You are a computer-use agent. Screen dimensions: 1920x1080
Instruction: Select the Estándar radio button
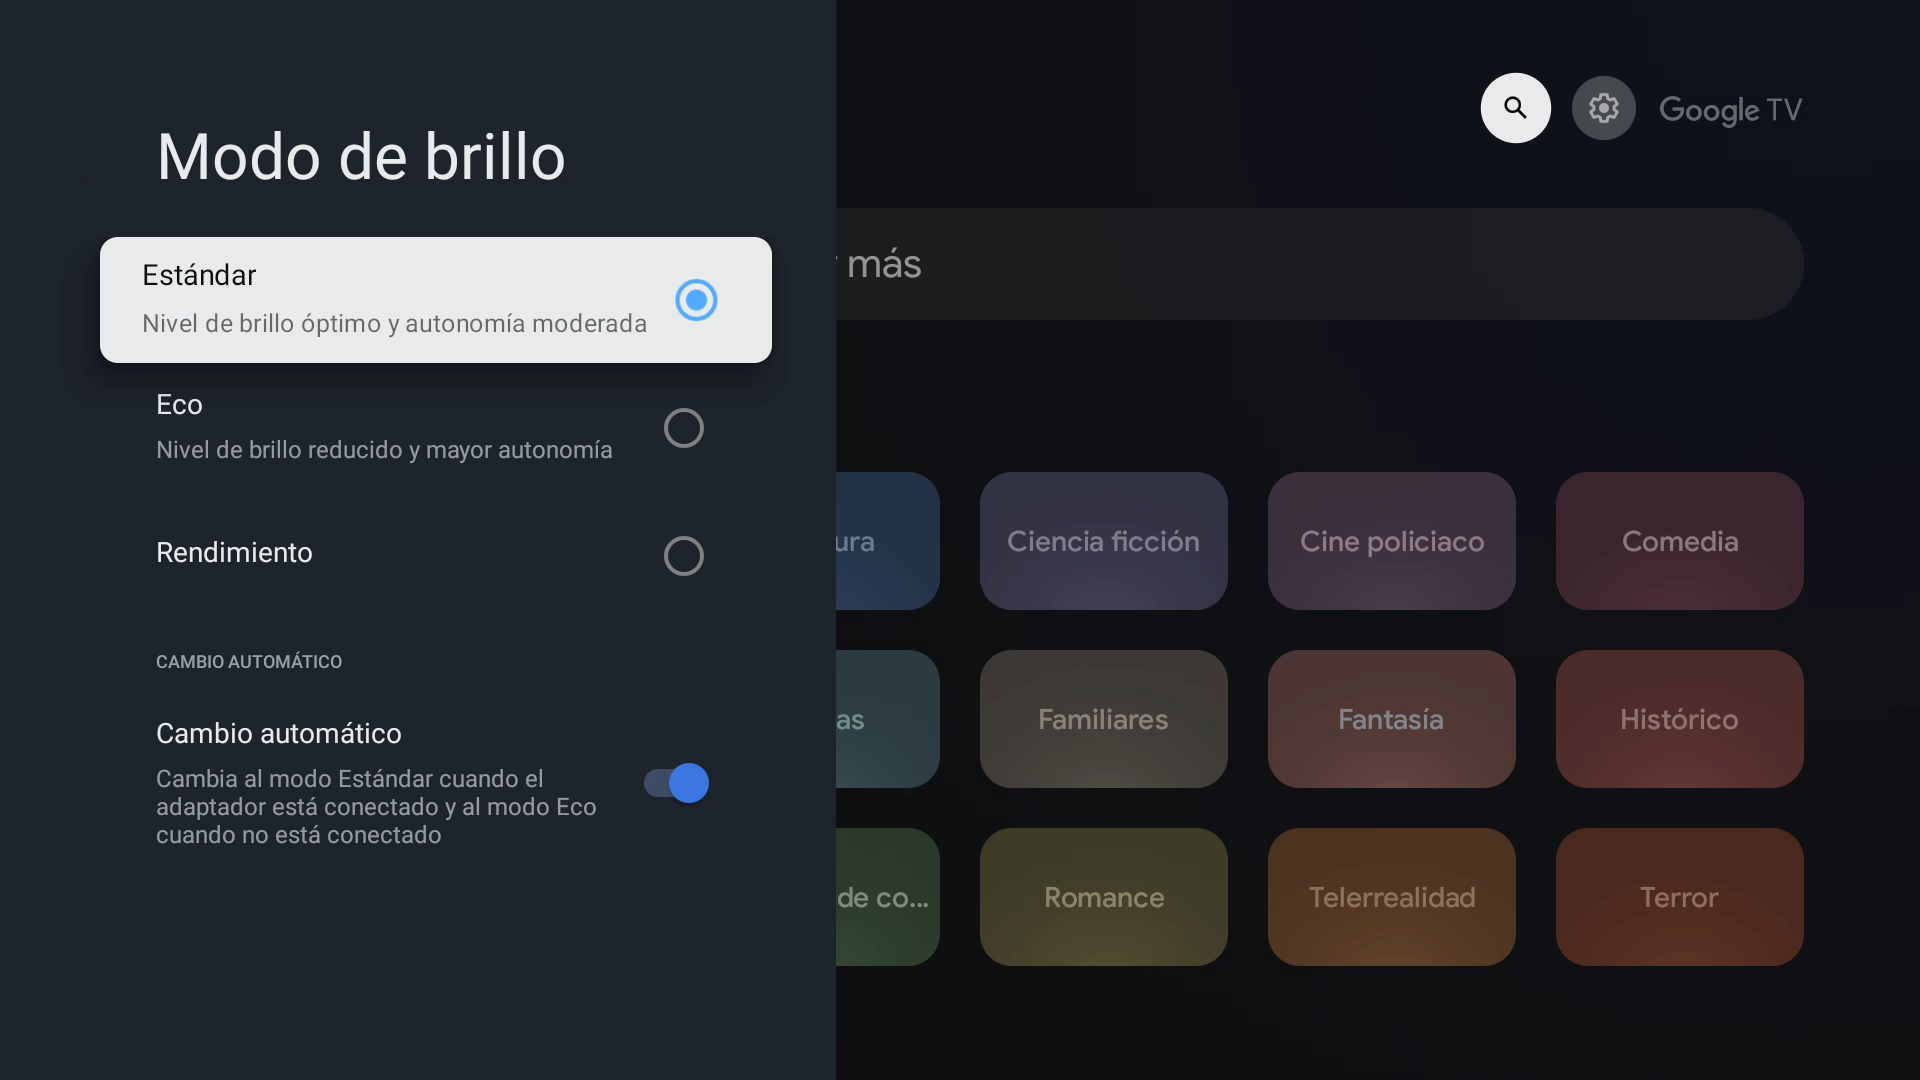pos(696,300)
